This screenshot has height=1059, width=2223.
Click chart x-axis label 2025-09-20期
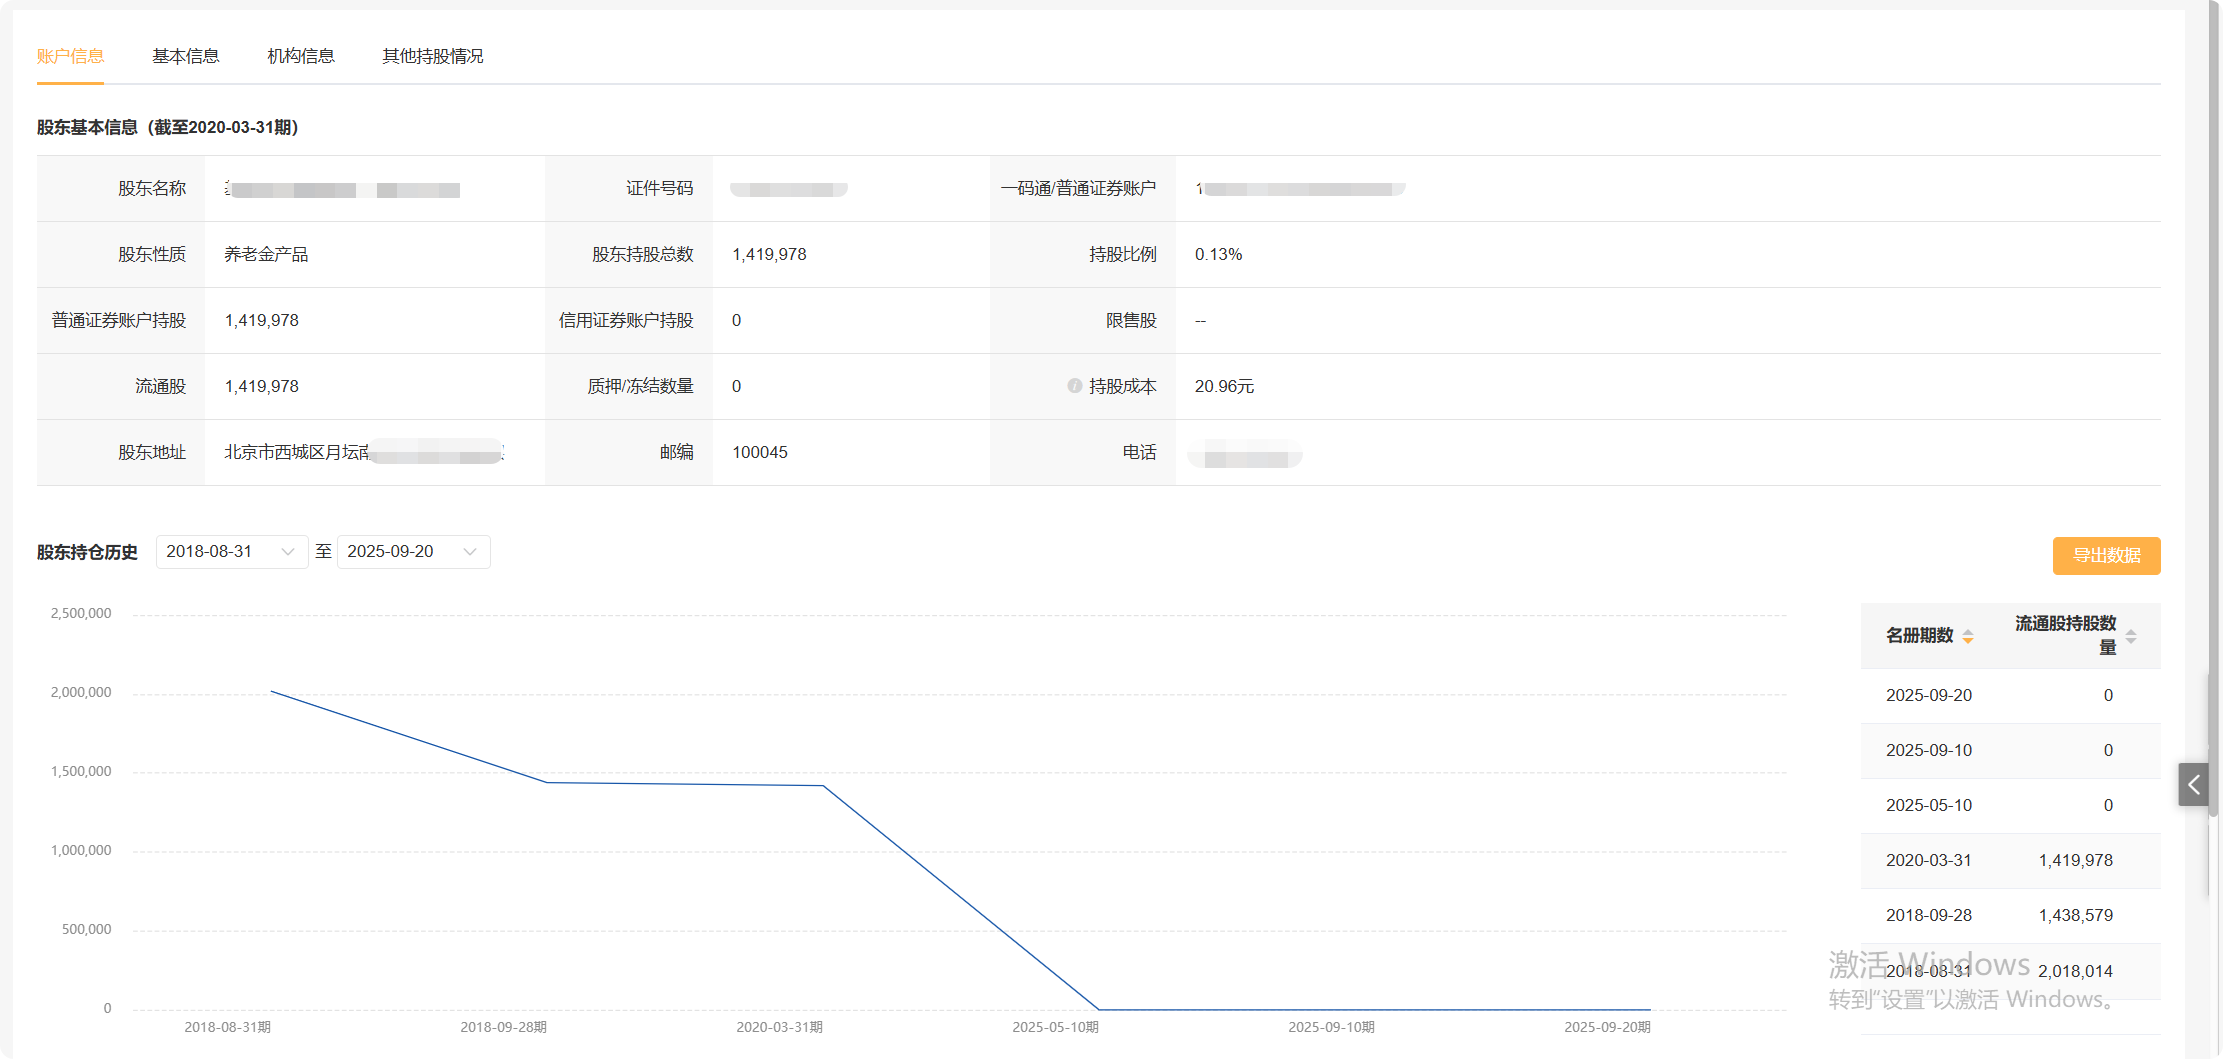1608,1028
